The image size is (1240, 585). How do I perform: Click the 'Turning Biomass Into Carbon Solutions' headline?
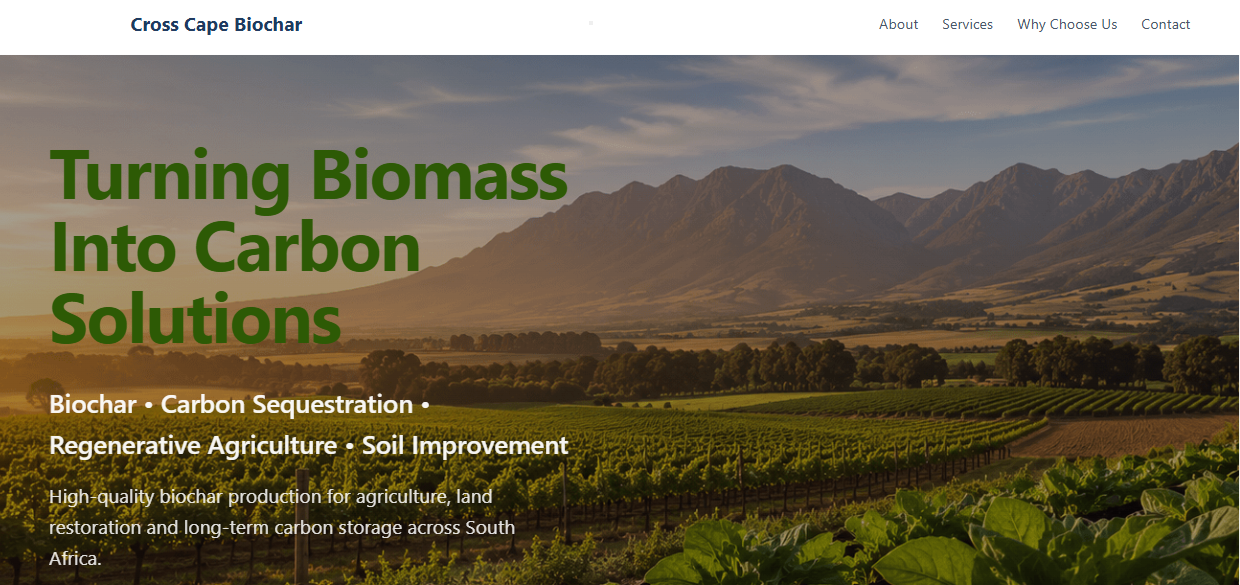309,246
